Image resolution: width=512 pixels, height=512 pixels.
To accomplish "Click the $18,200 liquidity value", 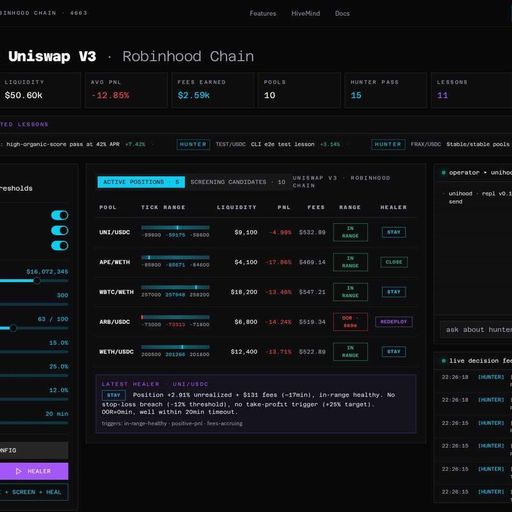I will 244,292.
